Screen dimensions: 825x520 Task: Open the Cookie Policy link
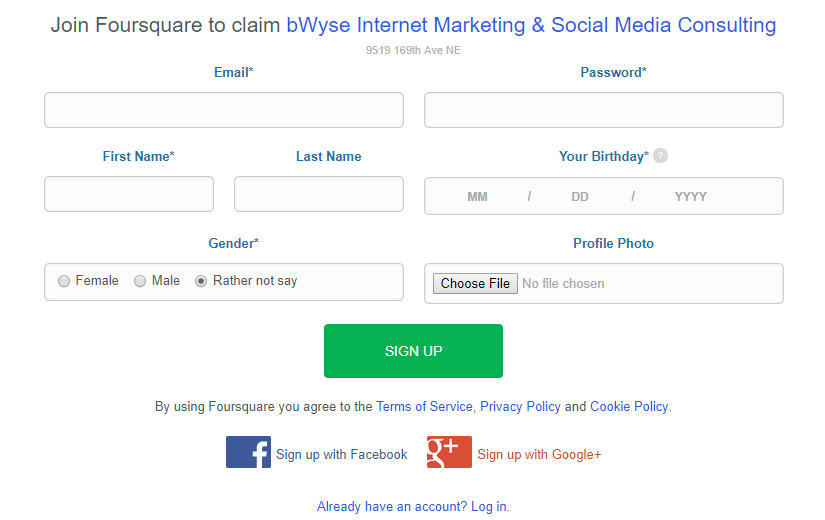629,407
